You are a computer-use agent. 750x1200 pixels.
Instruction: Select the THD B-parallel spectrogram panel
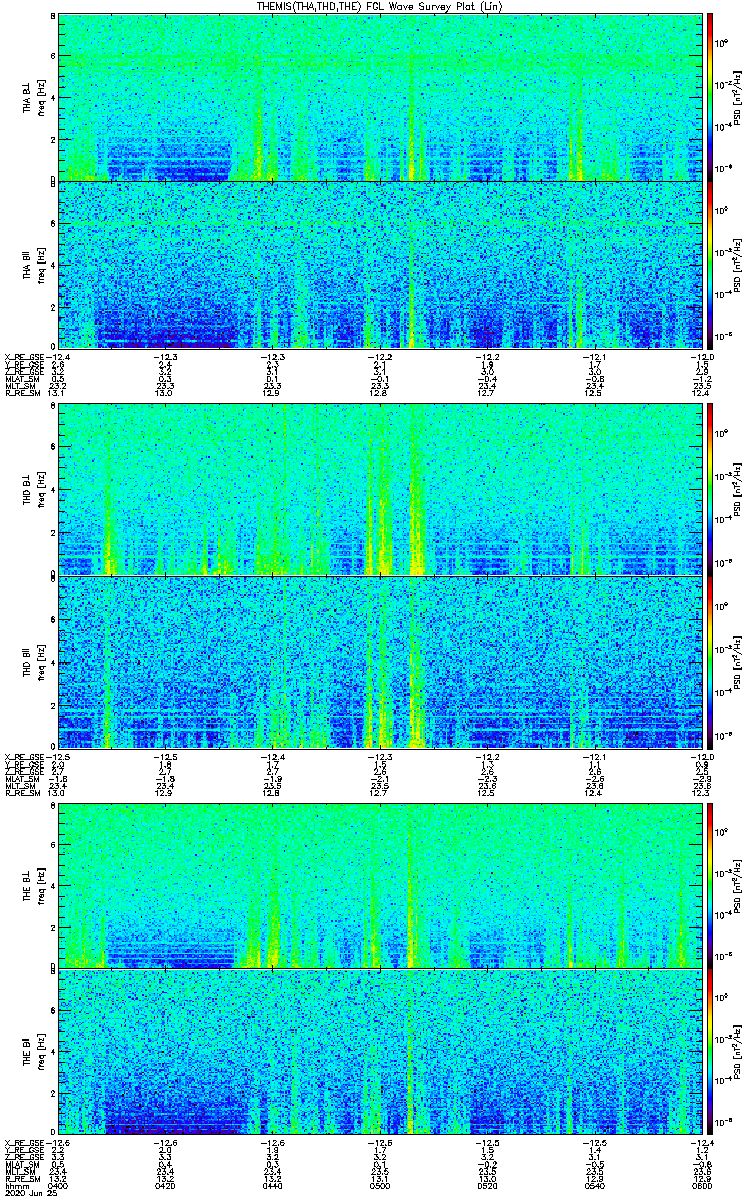point(380,662)
